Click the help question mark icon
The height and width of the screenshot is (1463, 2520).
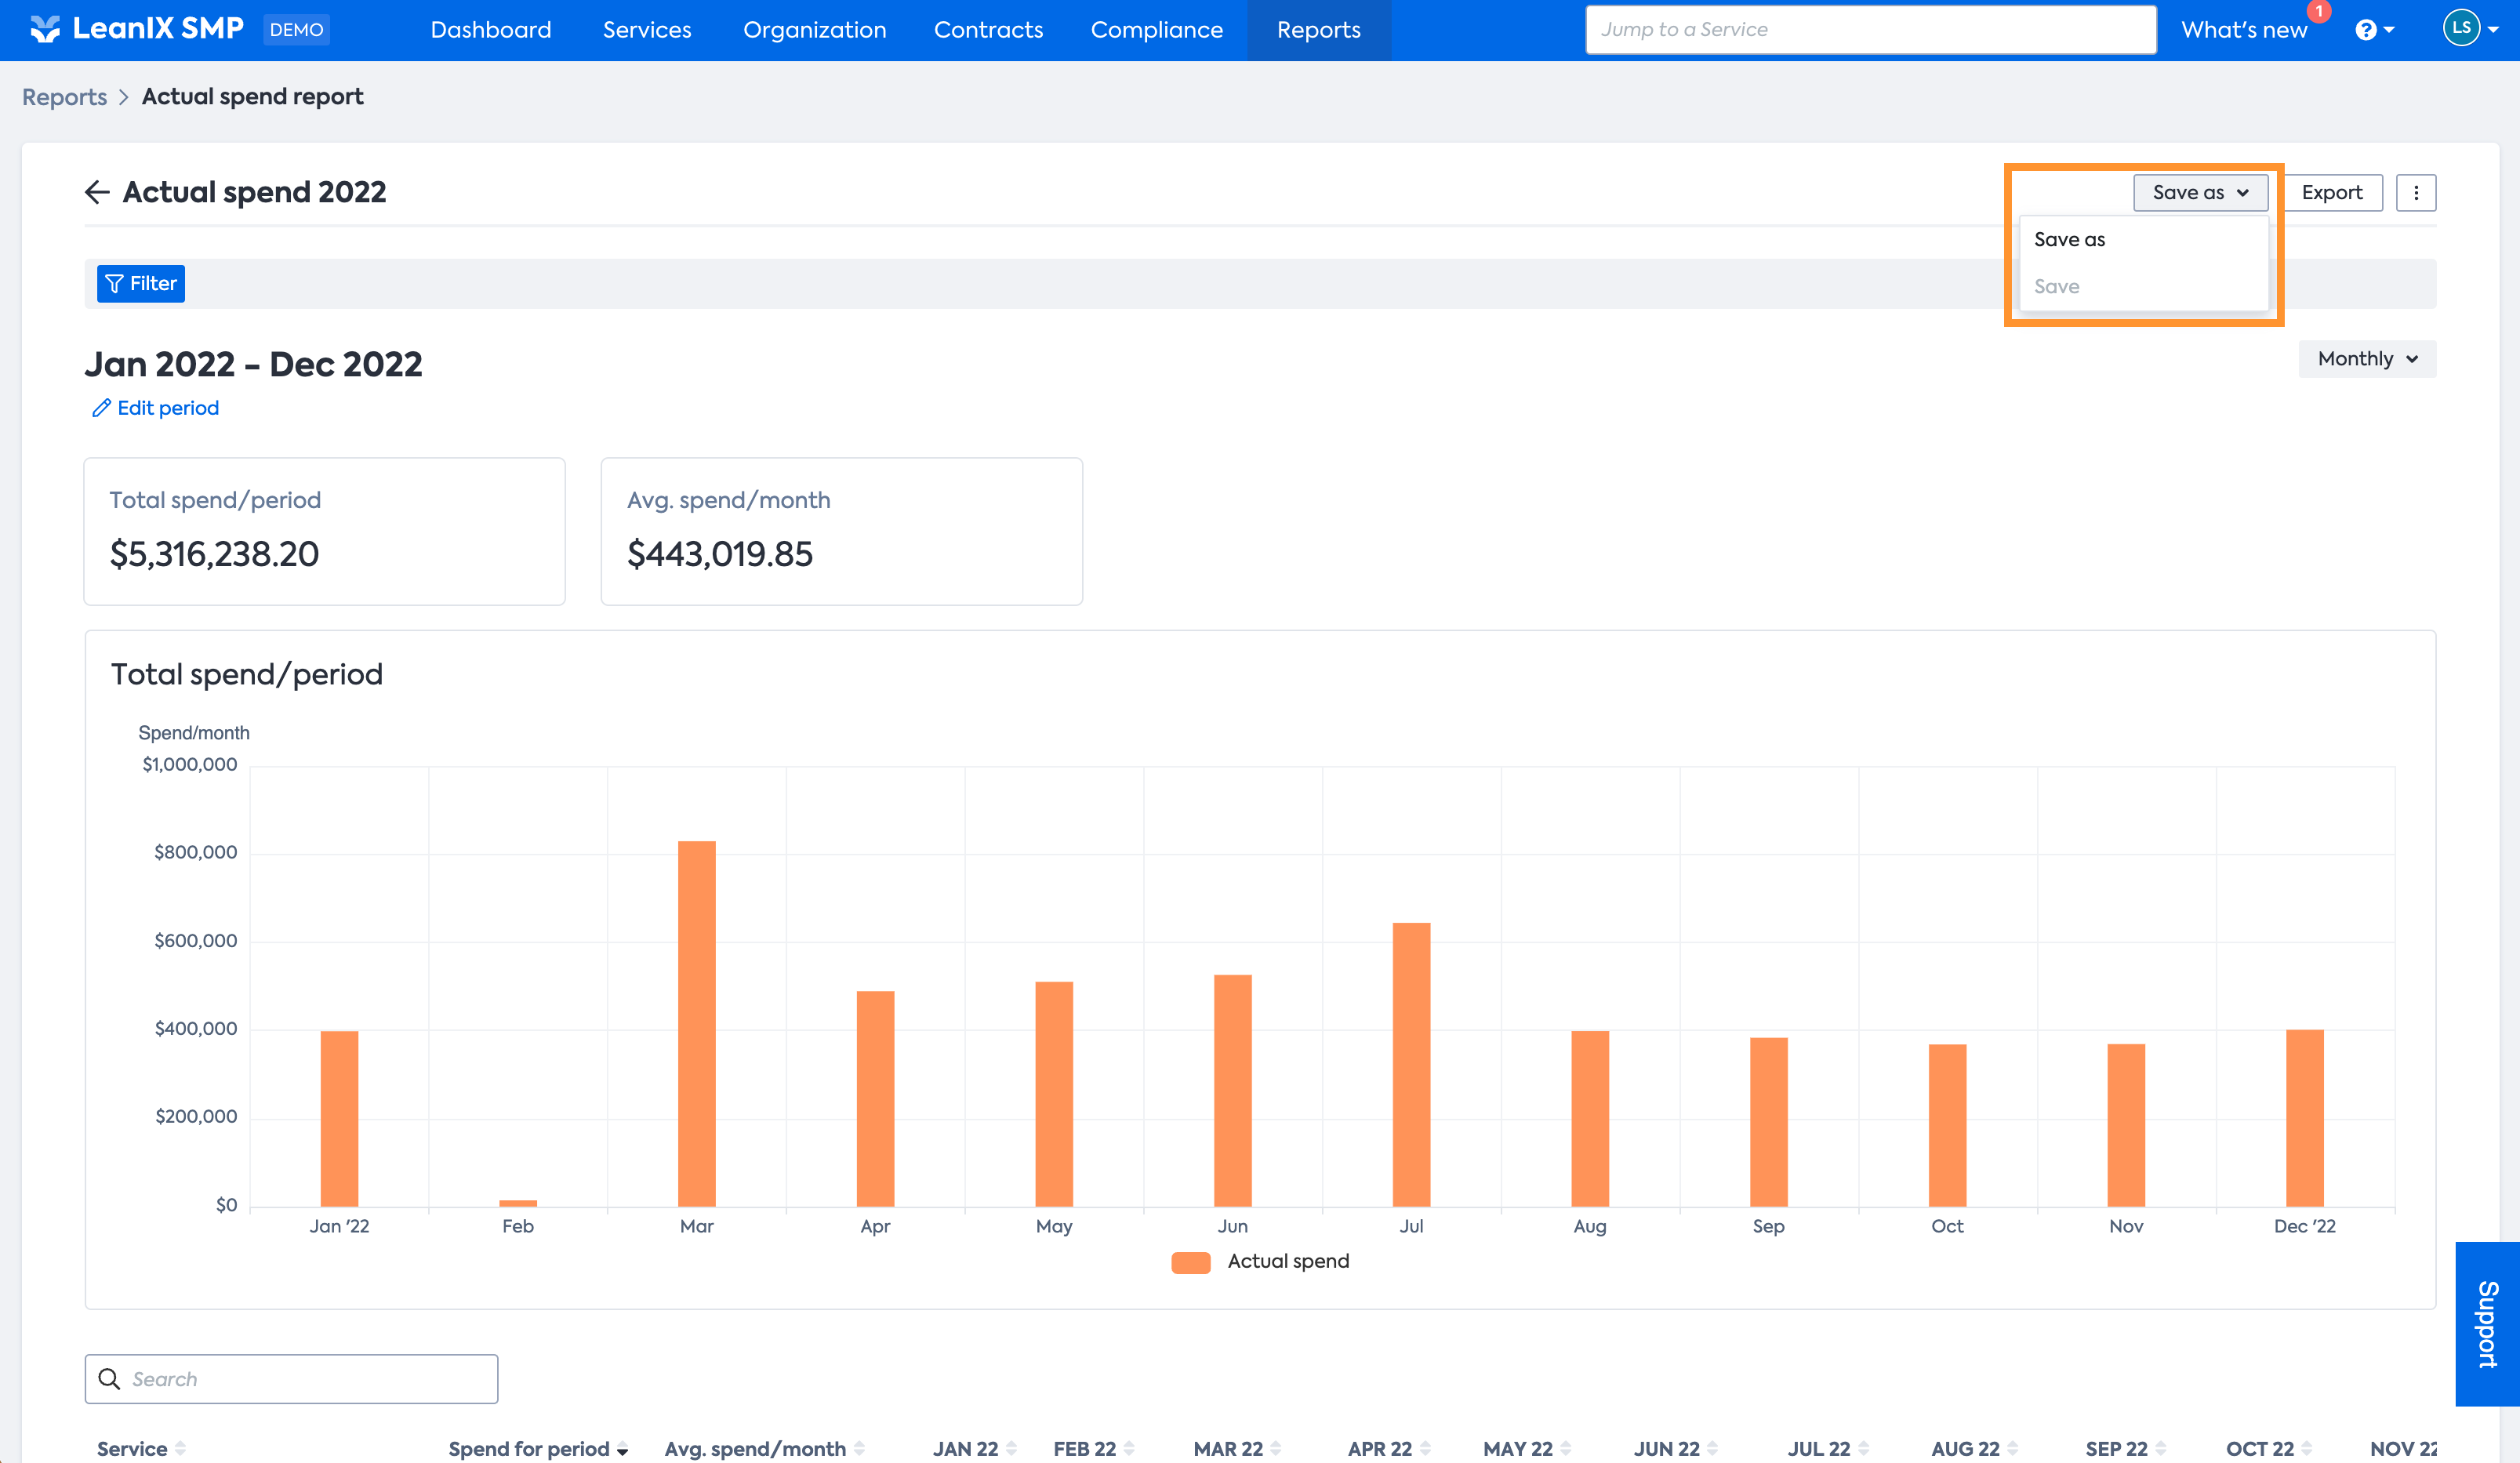(x=2365, y=30)
